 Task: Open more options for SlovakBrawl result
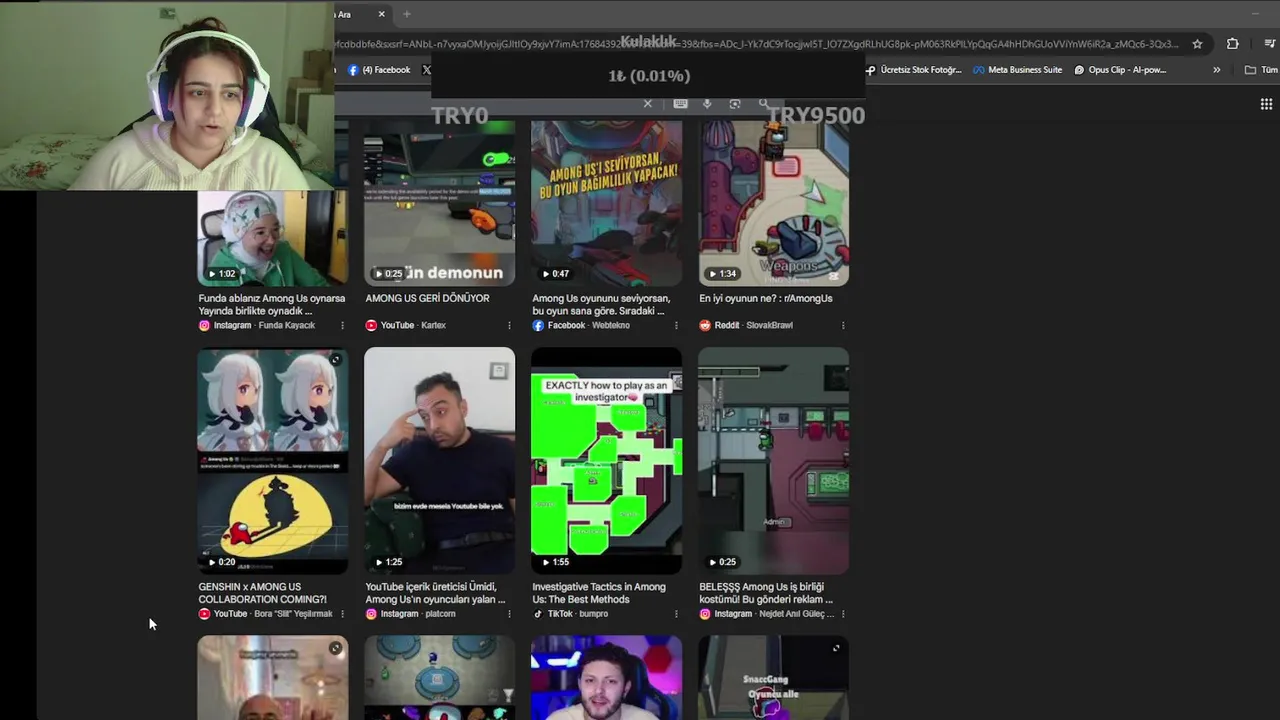(843, 325)
